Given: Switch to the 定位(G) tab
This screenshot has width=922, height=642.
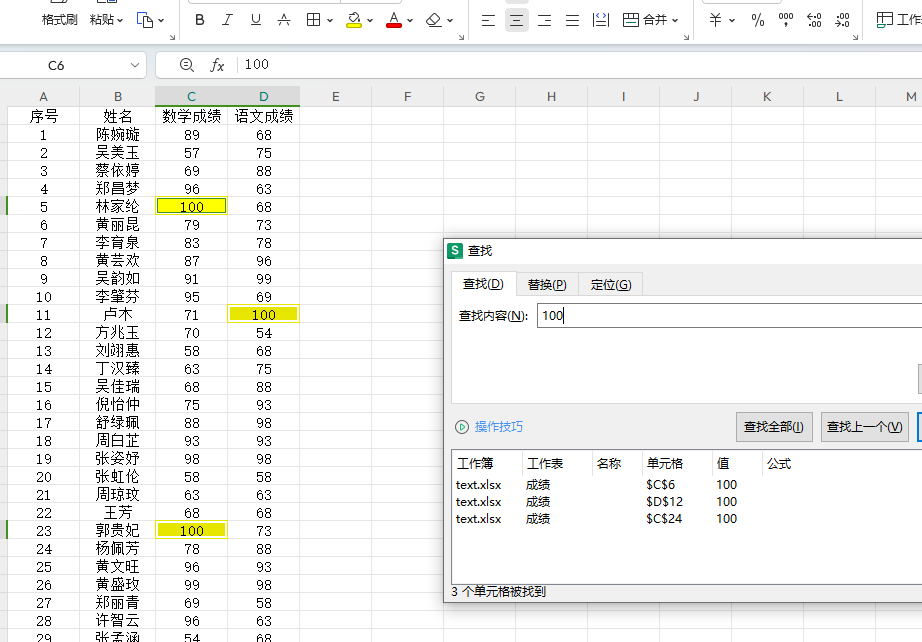Looking at the screenshot, I should (611, 285).
